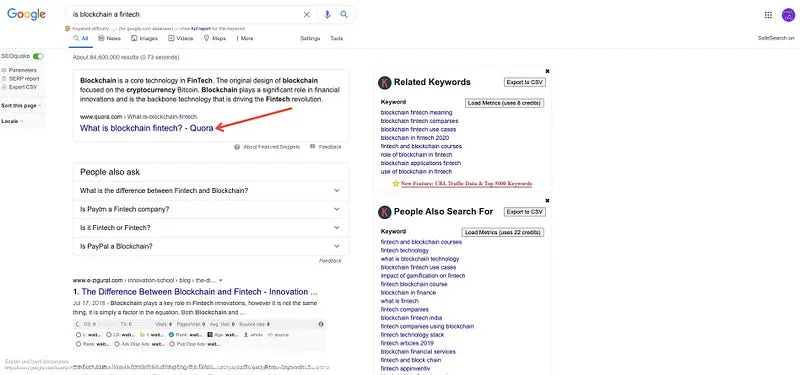Image resolution: width=800 pixels, height=375 pixels.
Task: Click the Export CSV icon in sidebar
Action: coord(4,87)
